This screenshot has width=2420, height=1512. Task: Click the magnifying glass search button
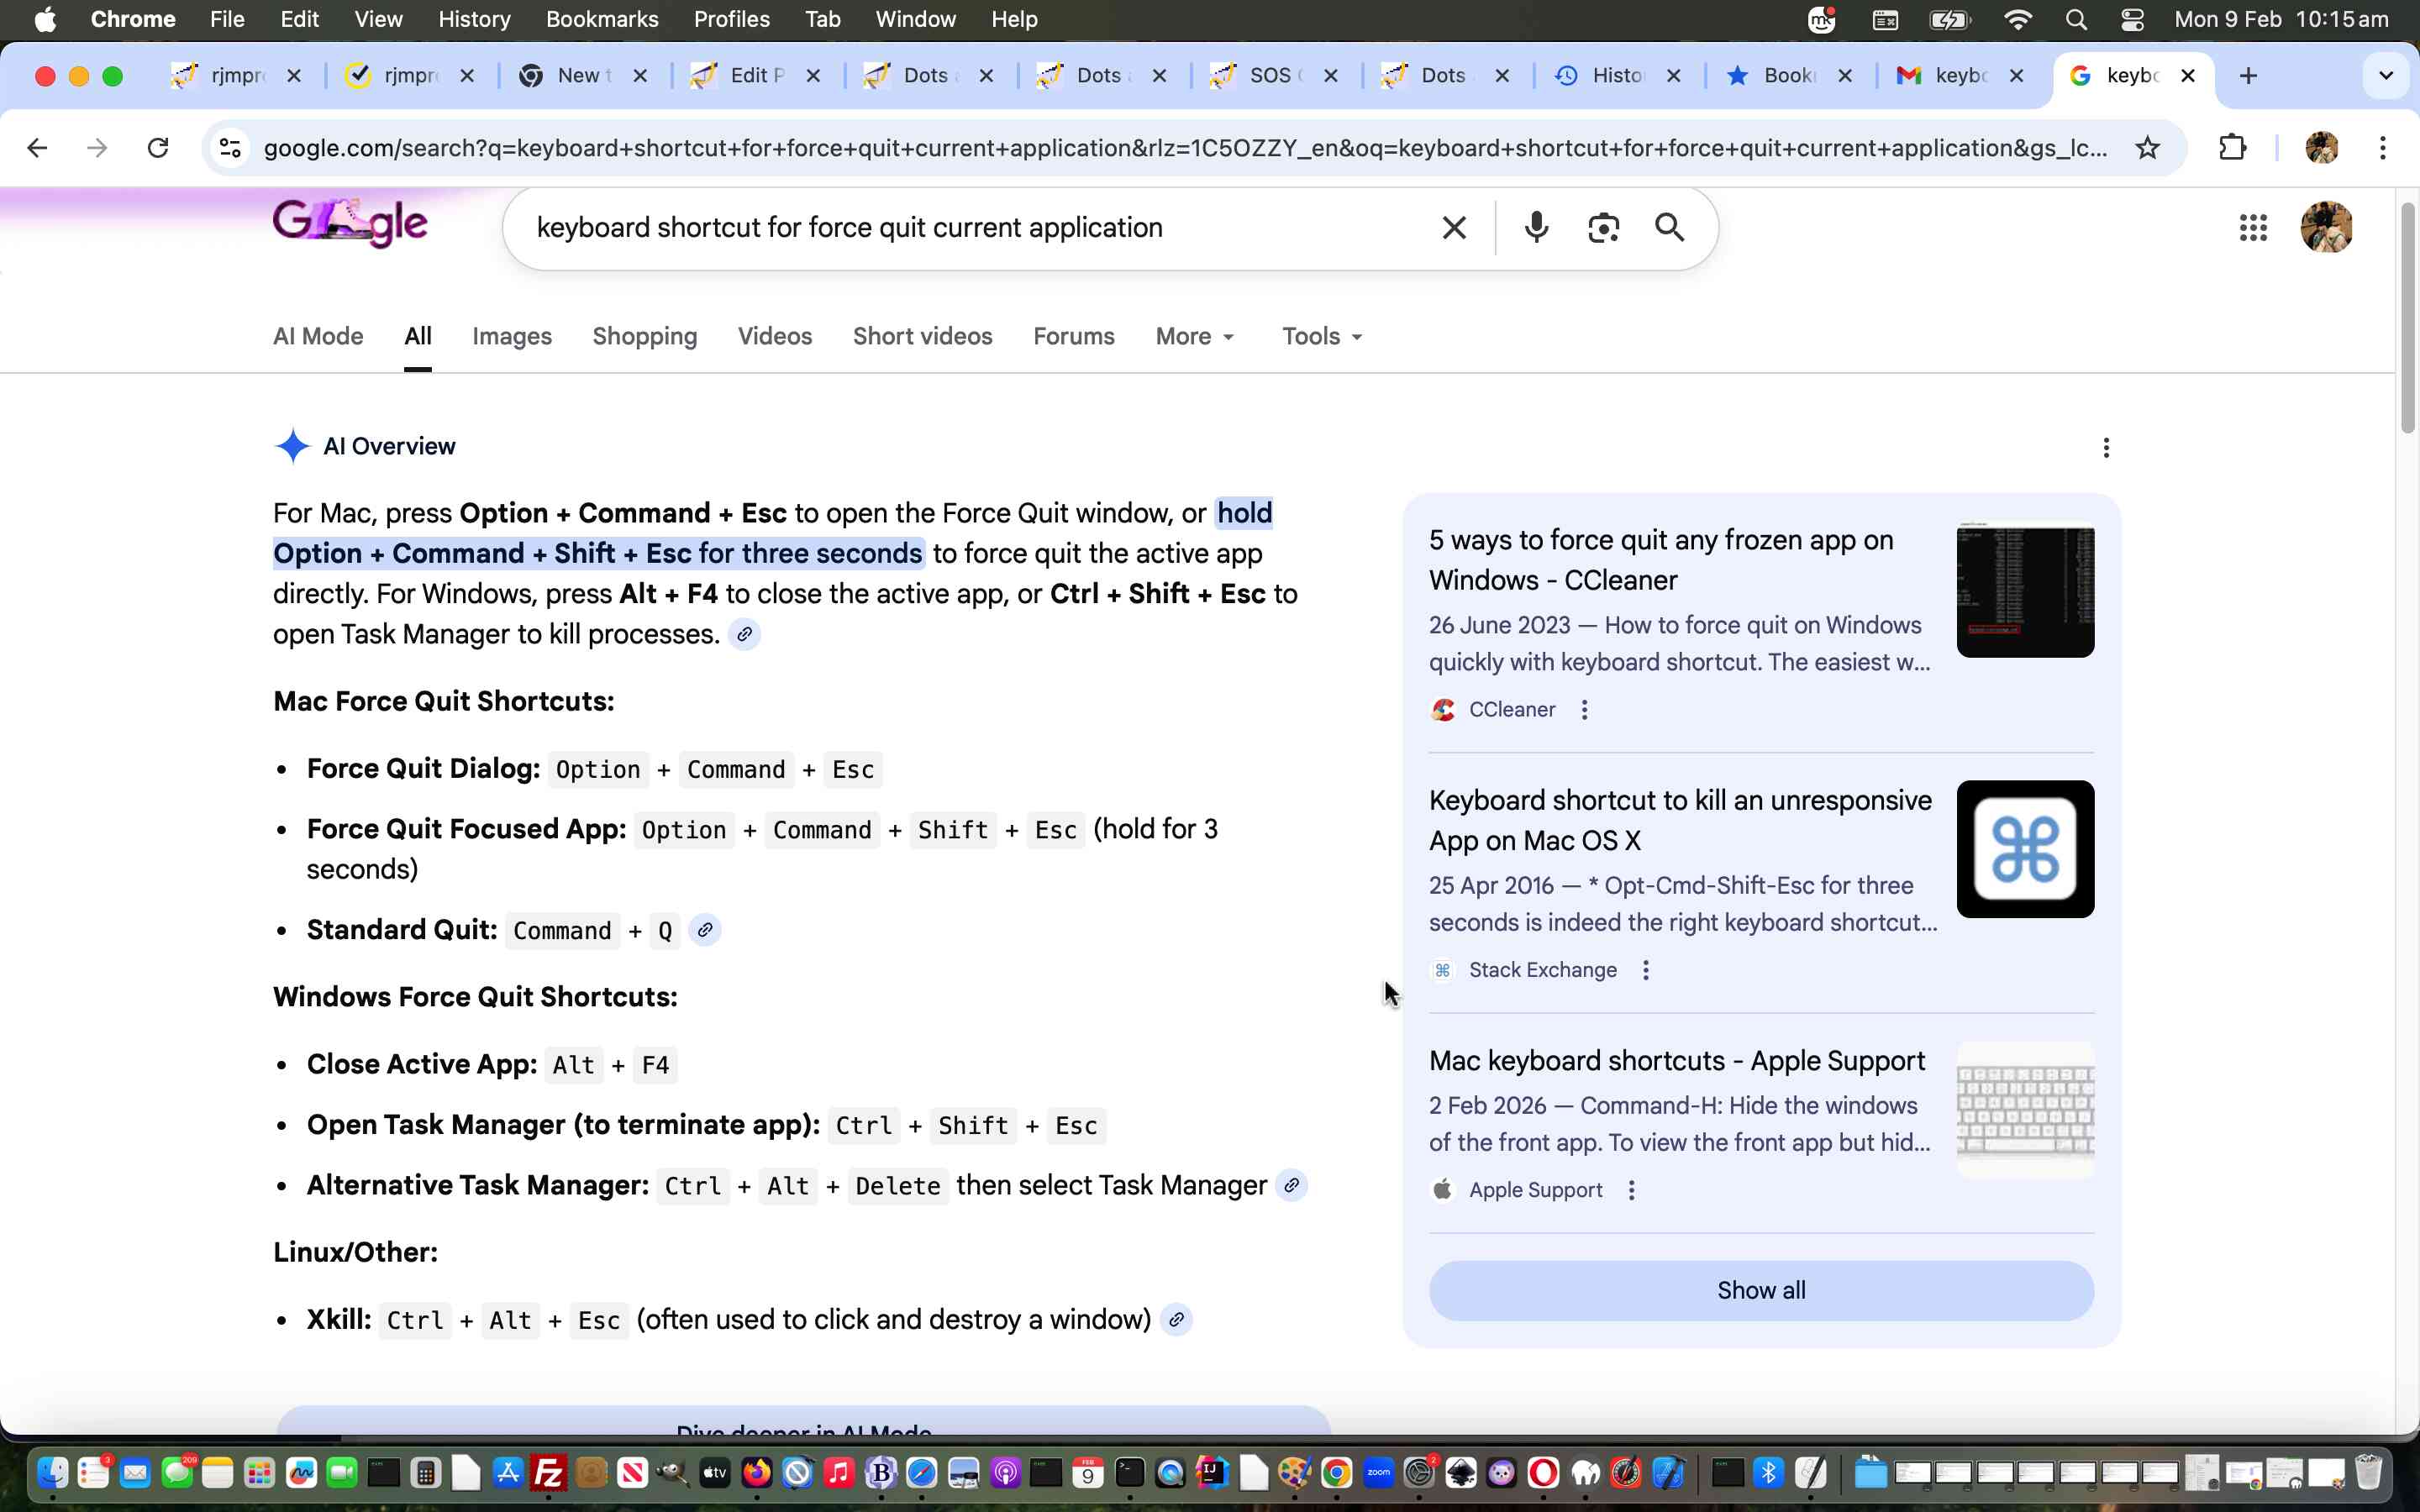[x=1669, y=228]
